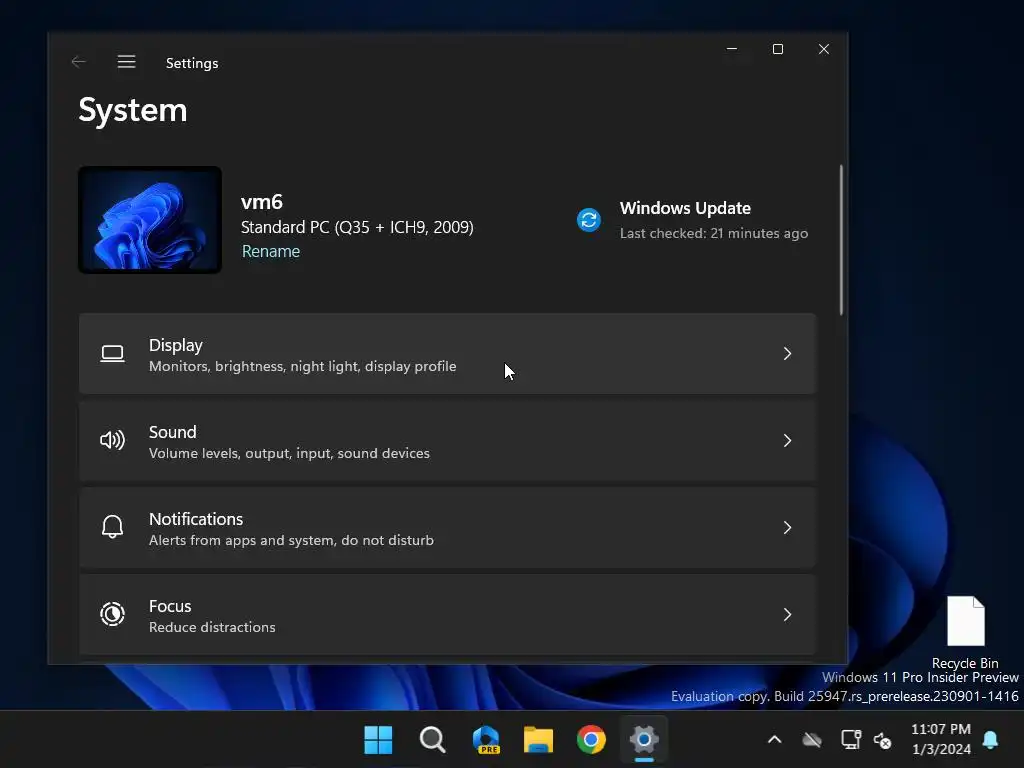The width and height of the screenshot is (1024, 768).
Task: Click the vm6 desktop wallpaper thumbnail
Action: pos(150,219)
